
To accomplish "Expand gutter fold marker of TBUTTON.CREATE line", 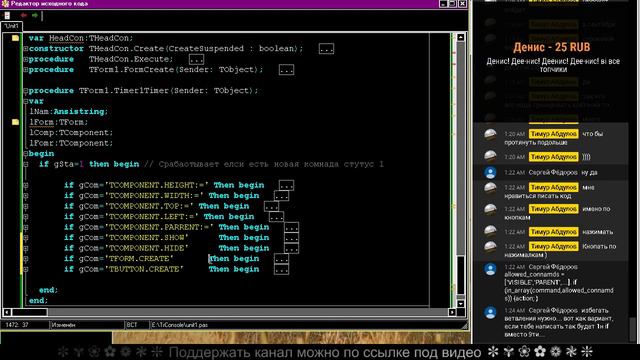I will click(26, 269).
